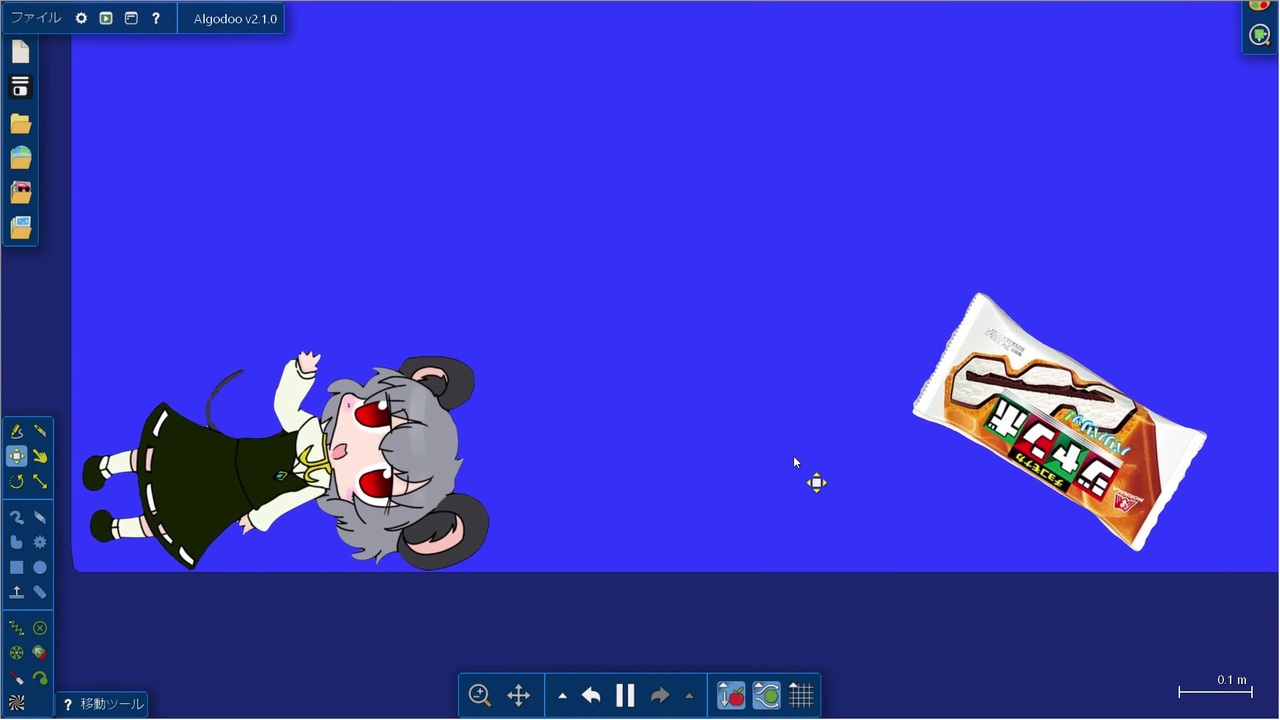Open the settings gear menu
The image size is (1280, 720).
(81, 18)
